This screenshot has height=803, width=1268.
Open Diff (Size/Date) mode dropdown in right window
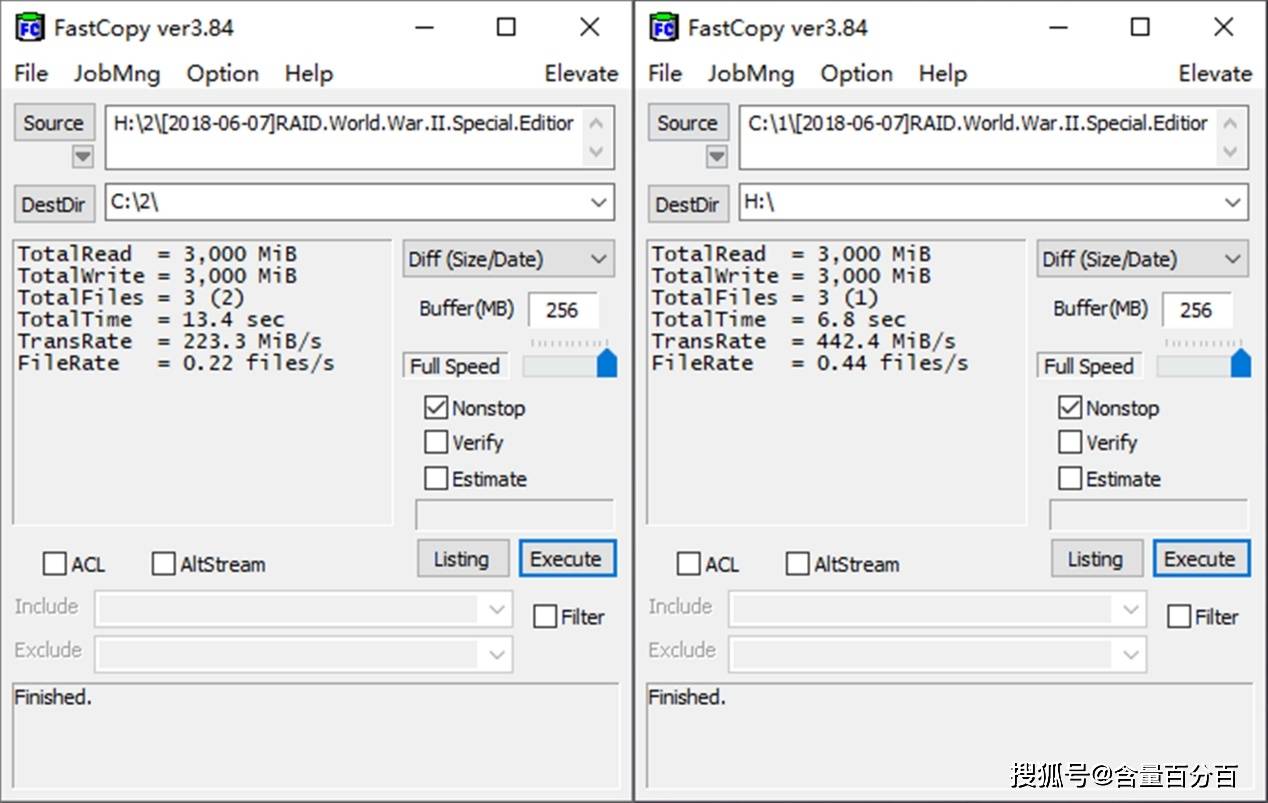[x=1142, y=259]
